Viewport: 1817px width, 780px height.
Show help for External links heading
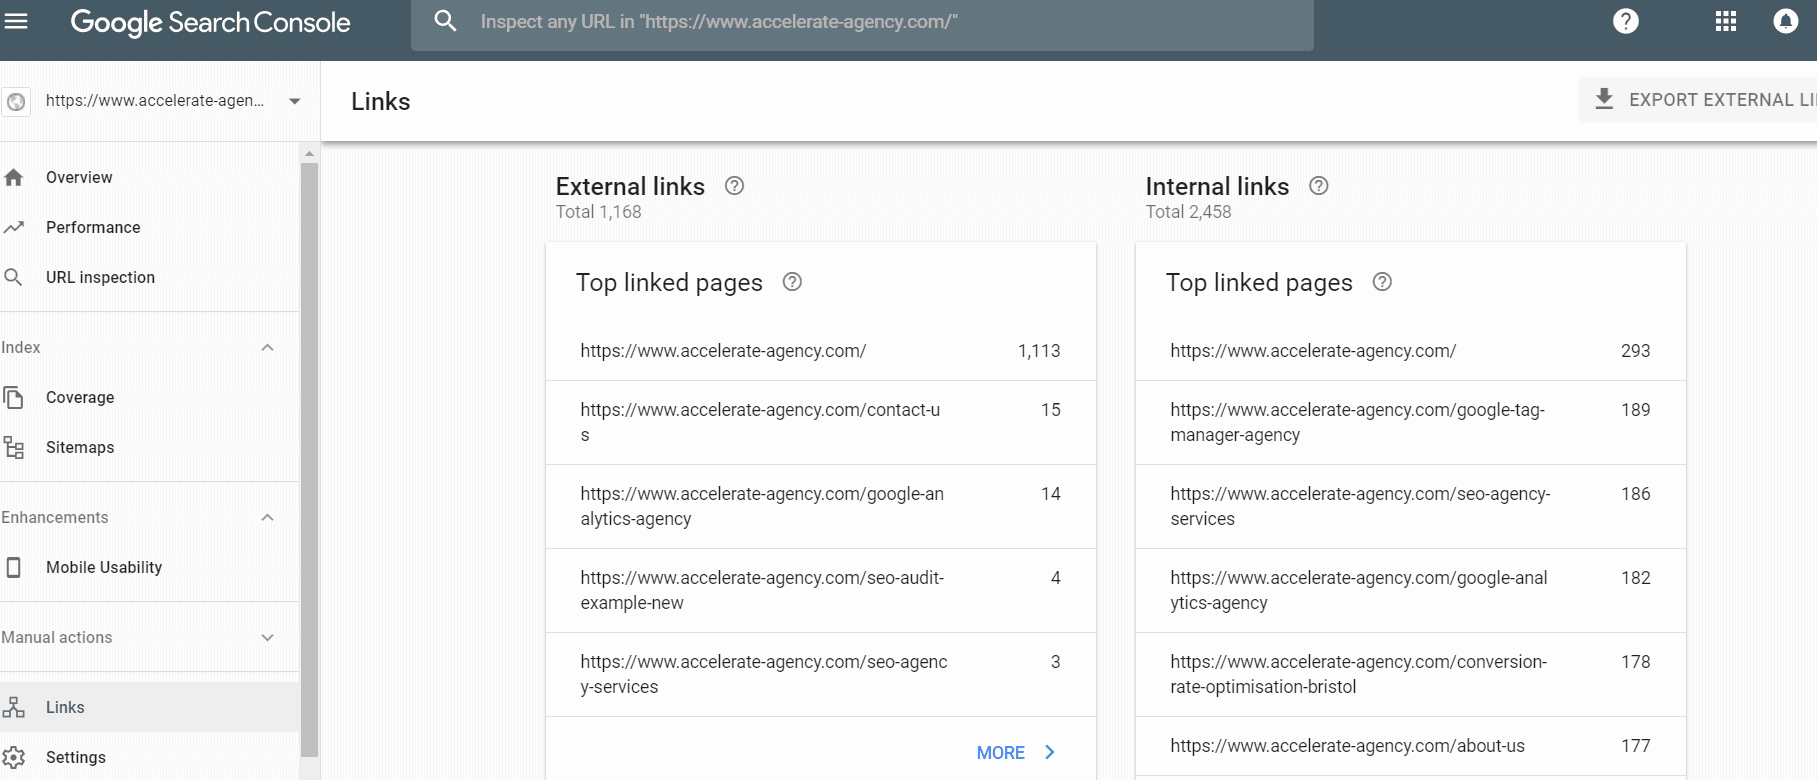pyautogui.click(x=734, y=186)
